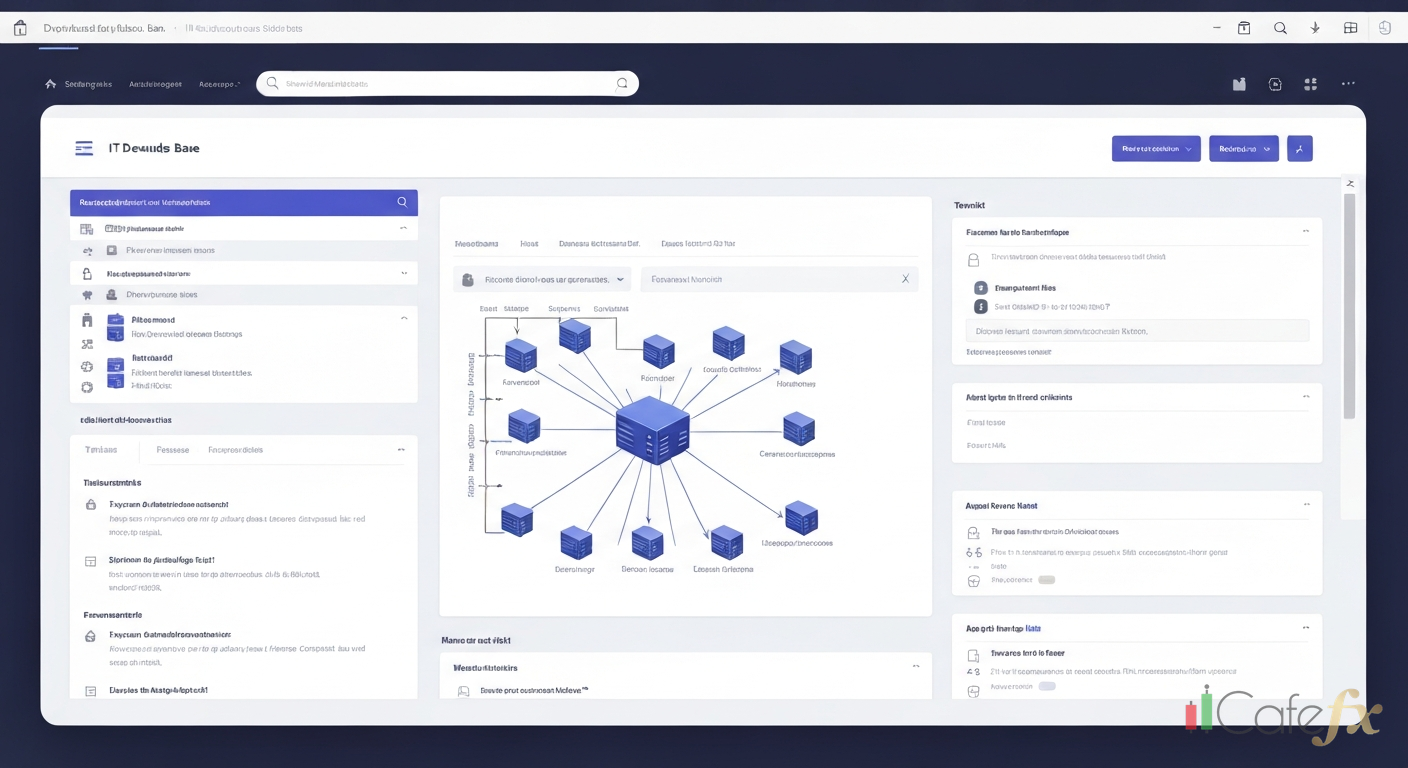
Task: Open the hamburger menu beside IT title
Action: click(84, 148)
